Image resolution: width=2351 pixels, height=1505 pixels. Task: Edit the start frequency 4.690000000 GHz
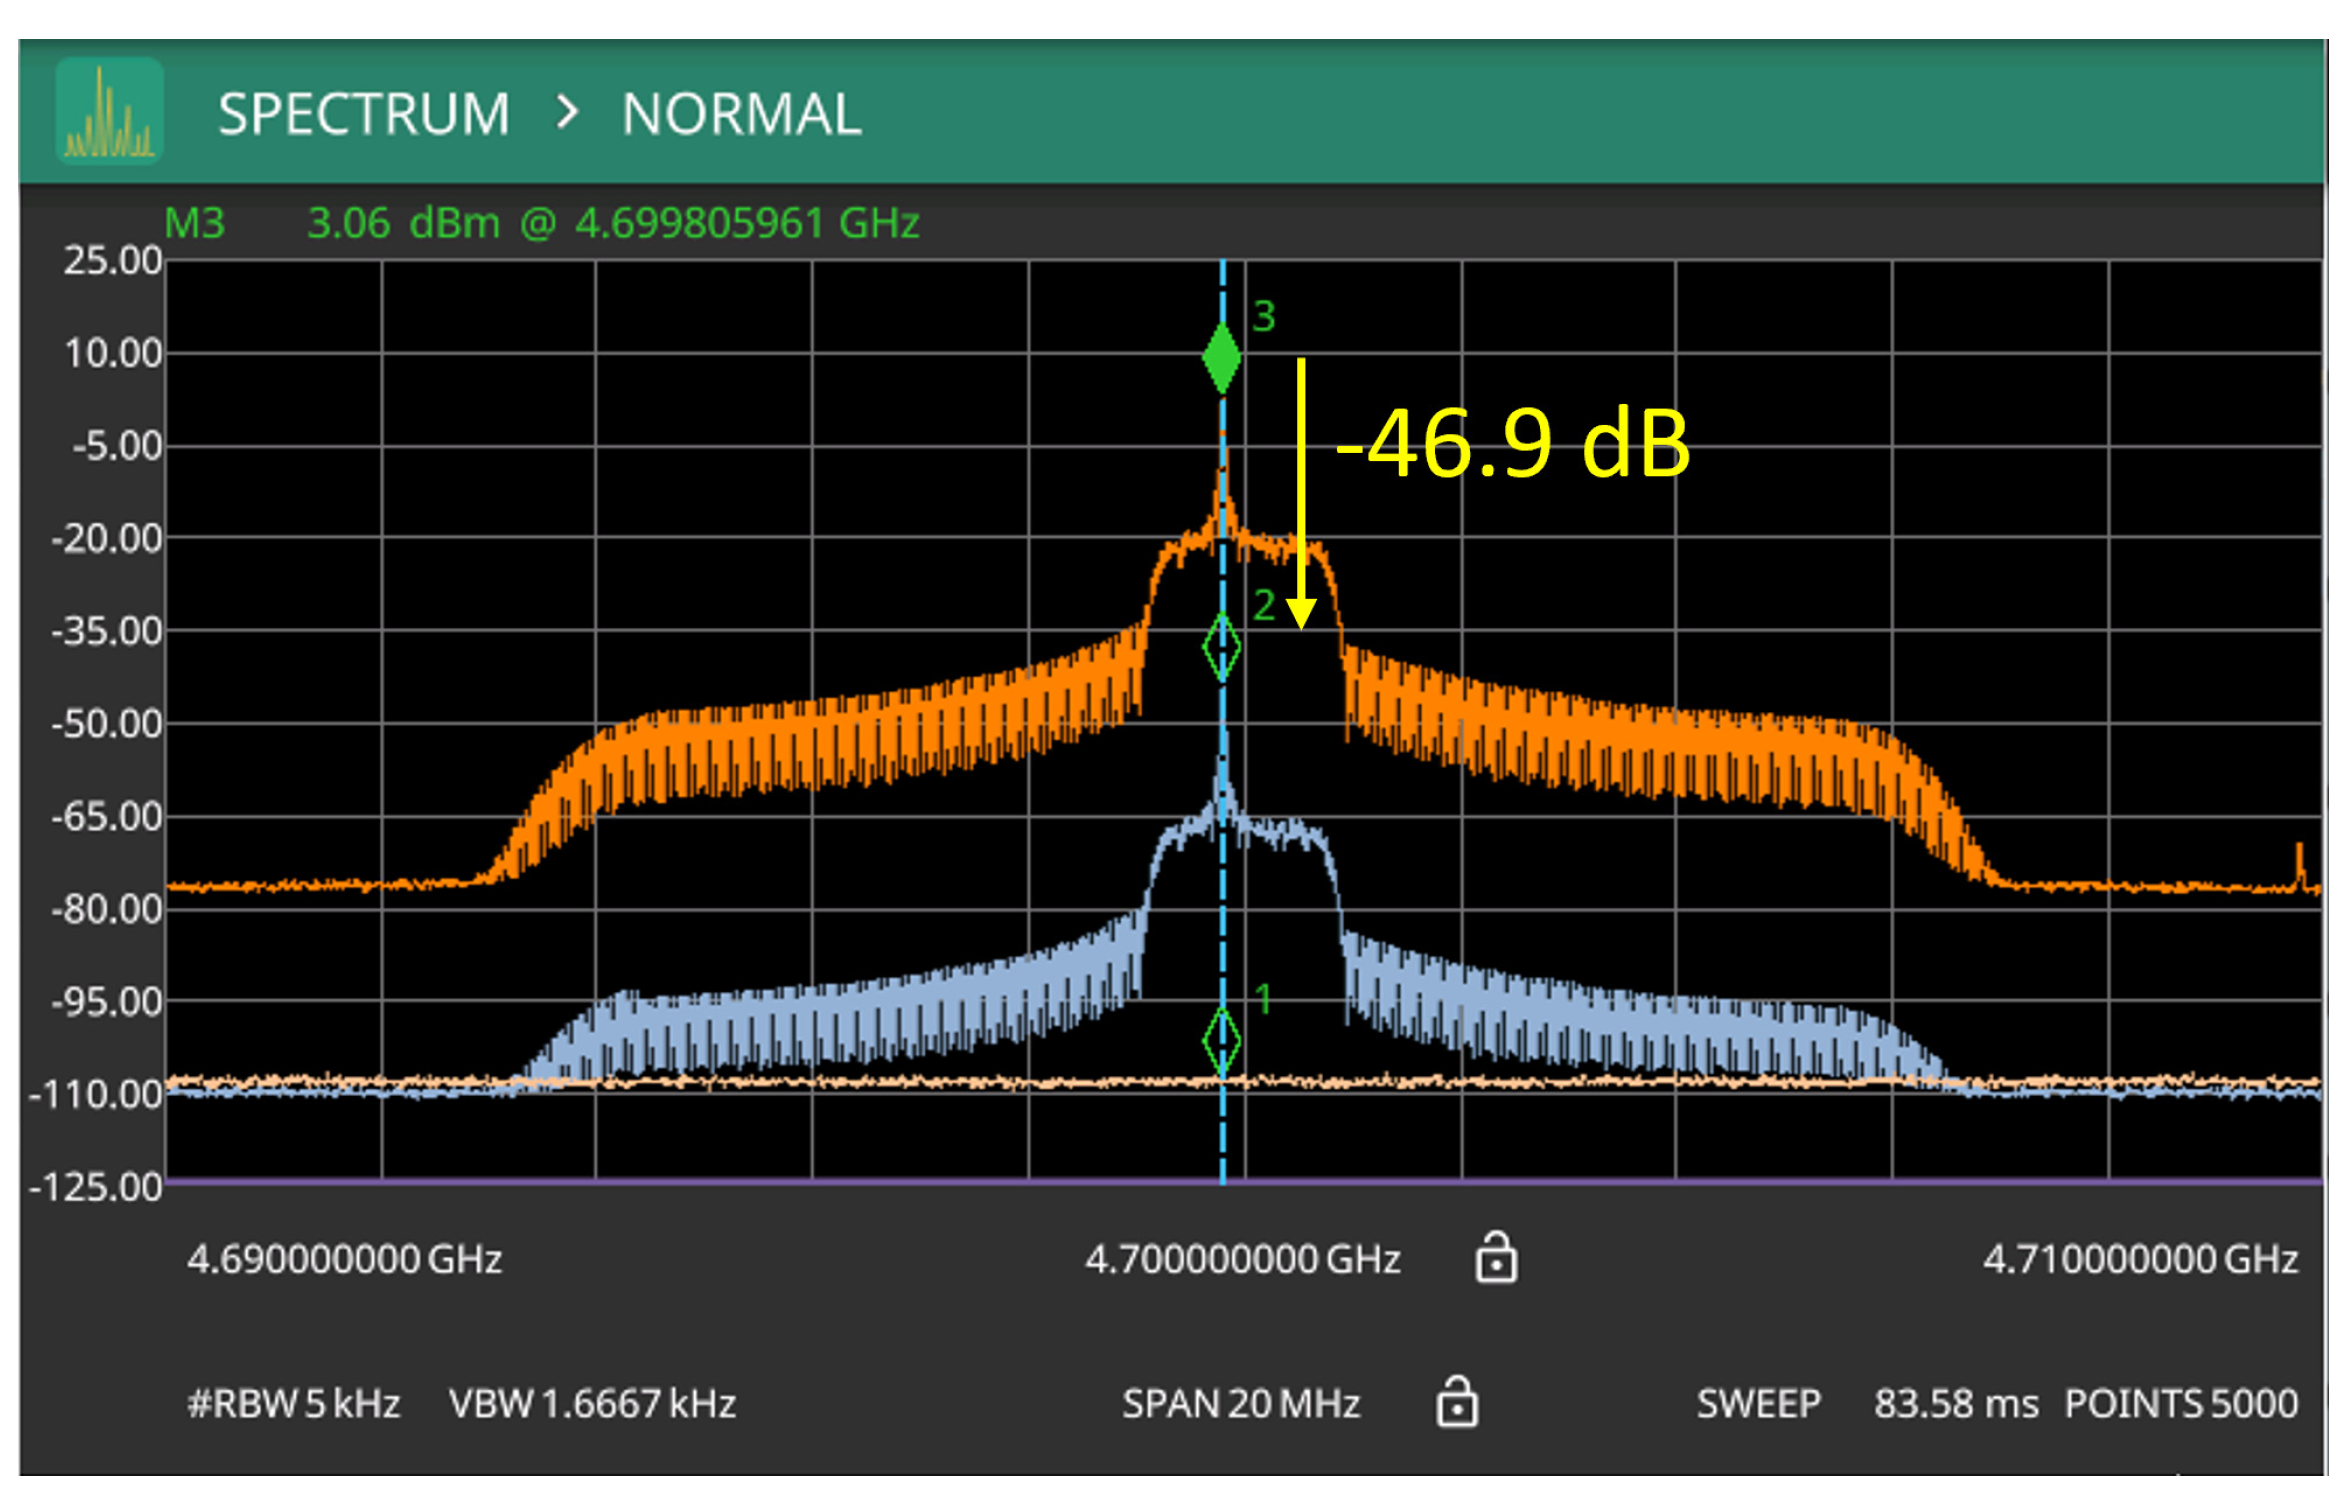[344, 1260]
